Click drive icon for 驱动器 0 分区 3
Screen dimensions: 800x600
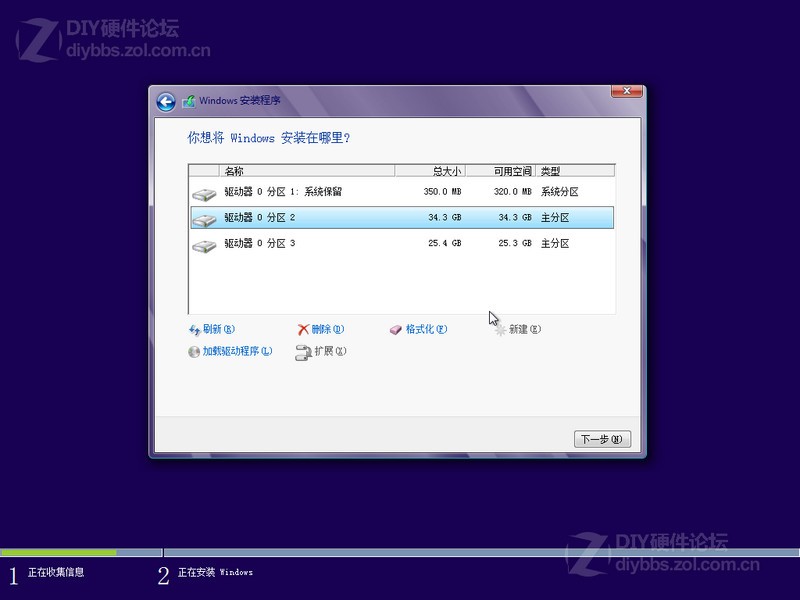pyautogui.click(x=204, y=245)
